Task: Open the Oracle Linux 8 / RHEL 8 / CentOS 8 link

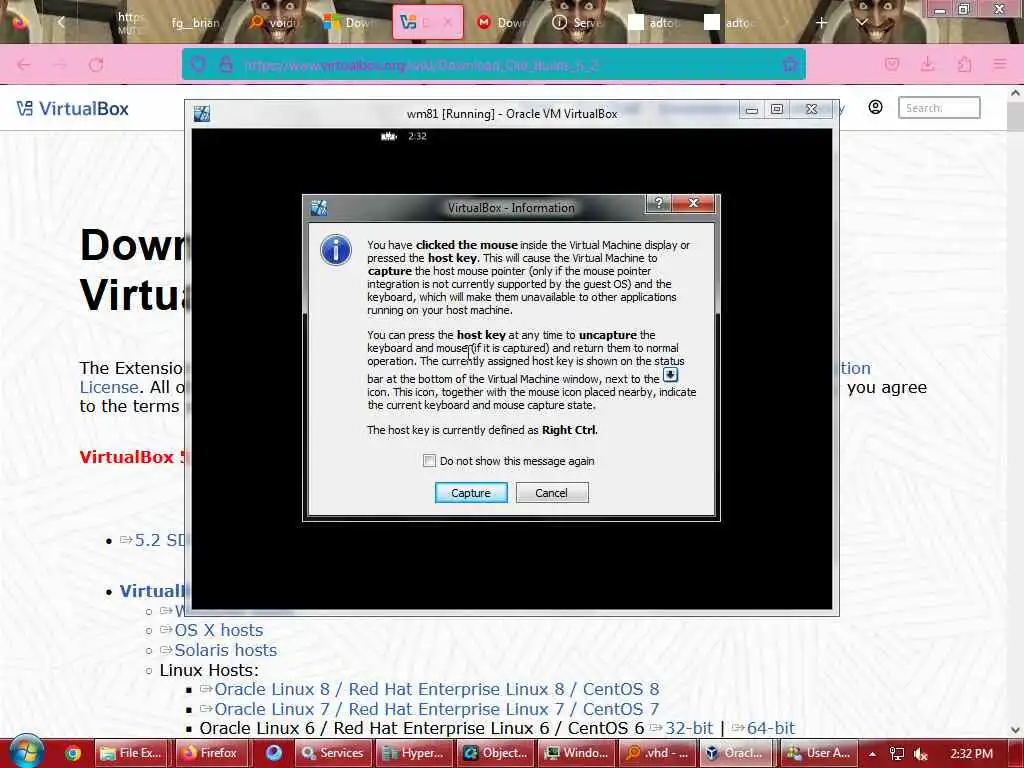Action: (436, 690)
